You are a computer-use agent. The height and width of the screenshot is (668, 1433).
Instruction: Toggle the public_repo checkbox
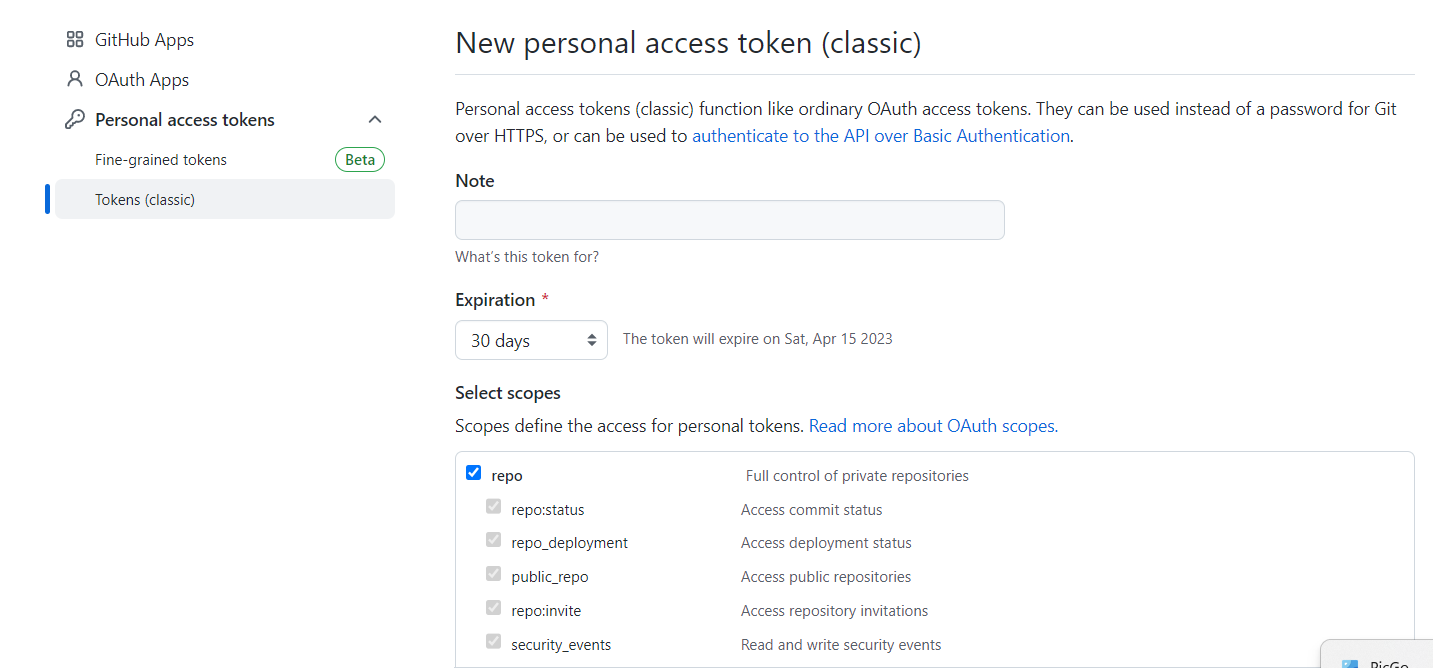coord(493,574)
